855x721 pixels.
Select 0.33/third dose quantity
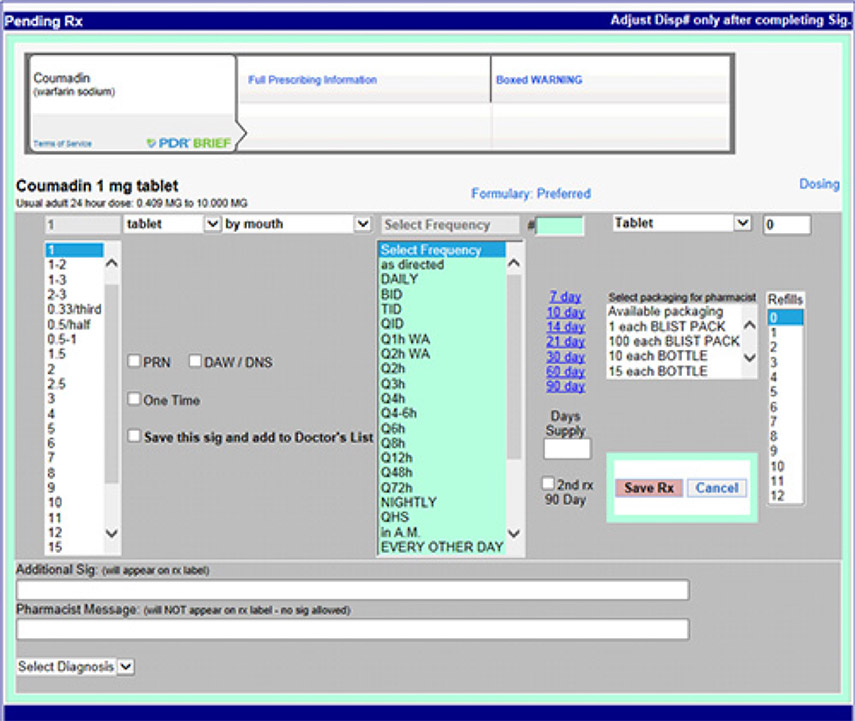[x=75, y=310]
